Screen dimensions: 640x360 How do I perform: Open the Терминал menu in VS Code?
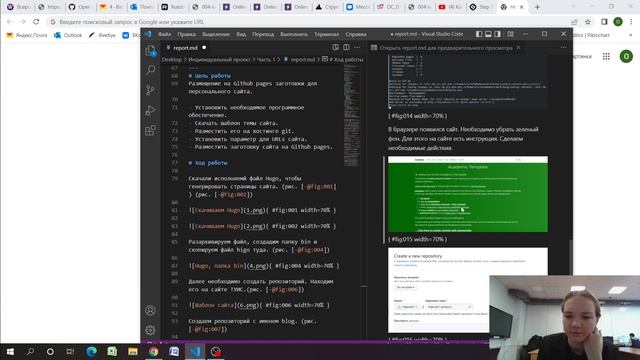326,34
